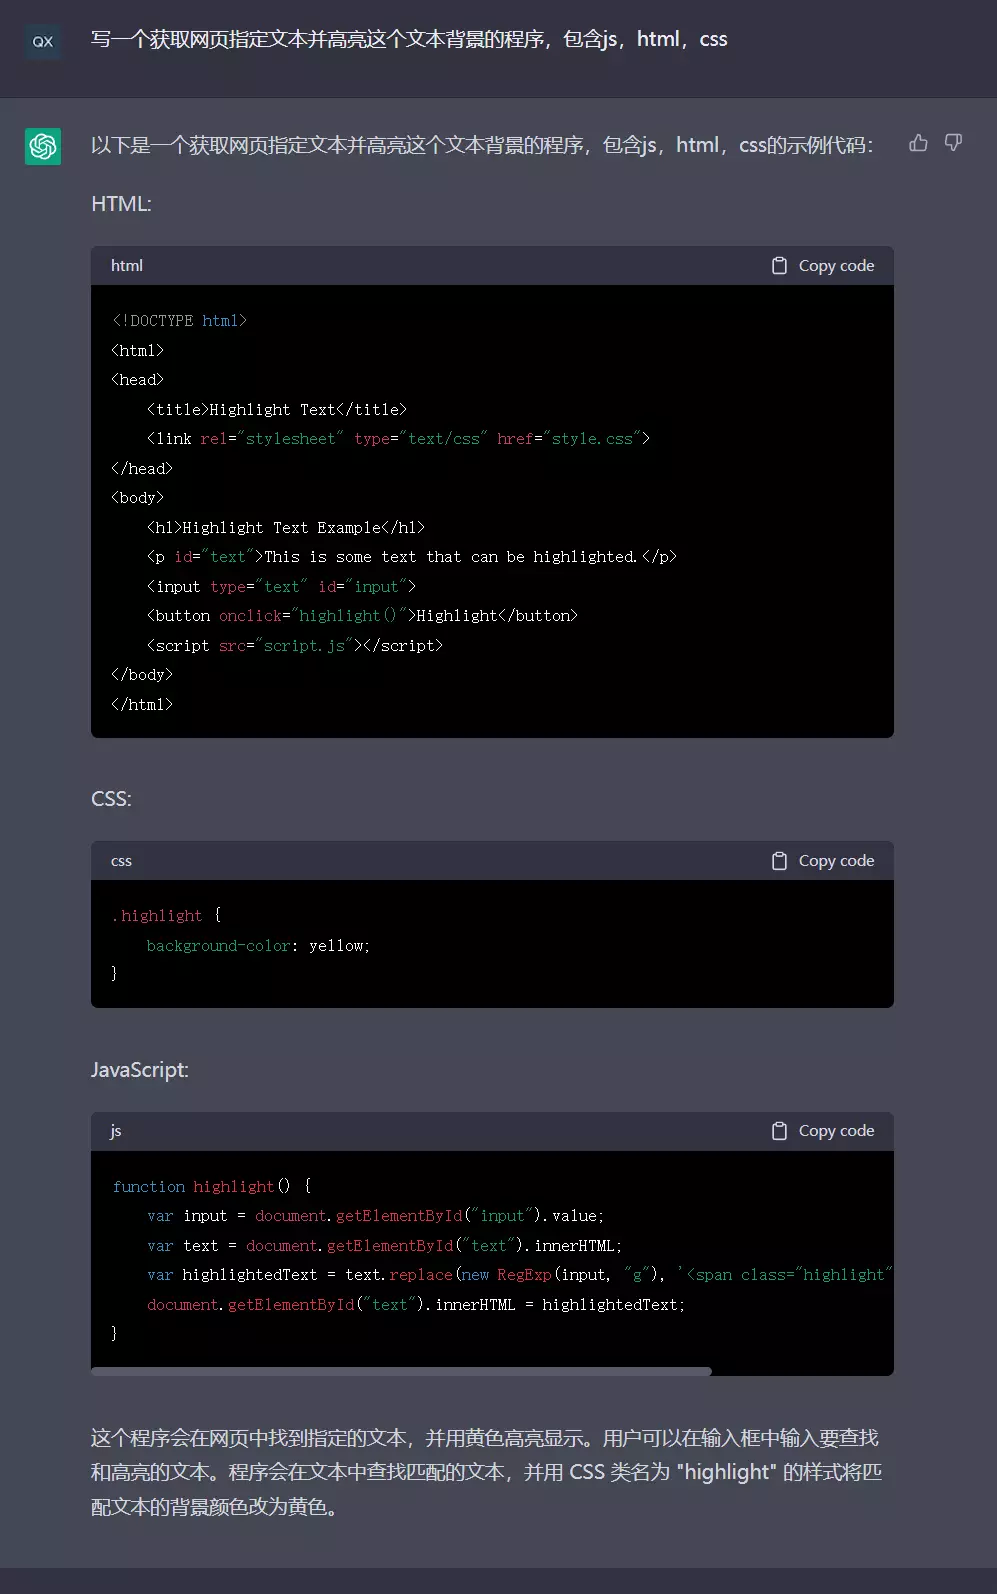This screenshot has width=997, height=1594.
Task: Click the '</head>' closing tag line
Action: (x=142, y=469)
